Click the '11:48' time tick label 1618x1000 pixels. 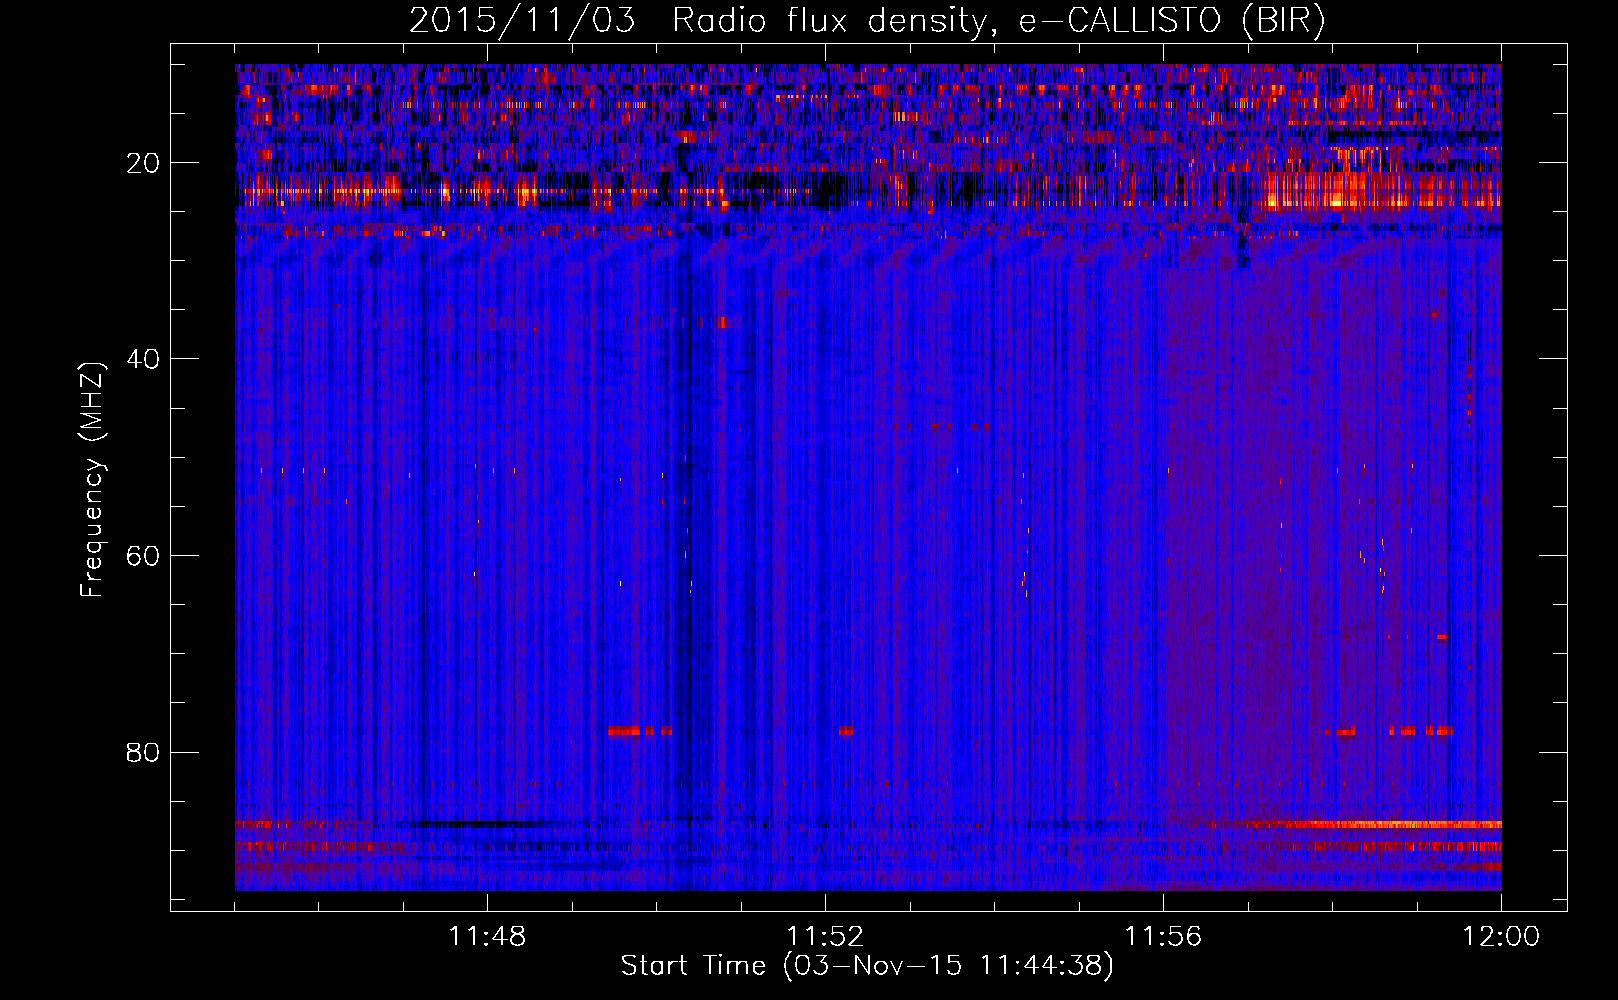coord(487,937)
